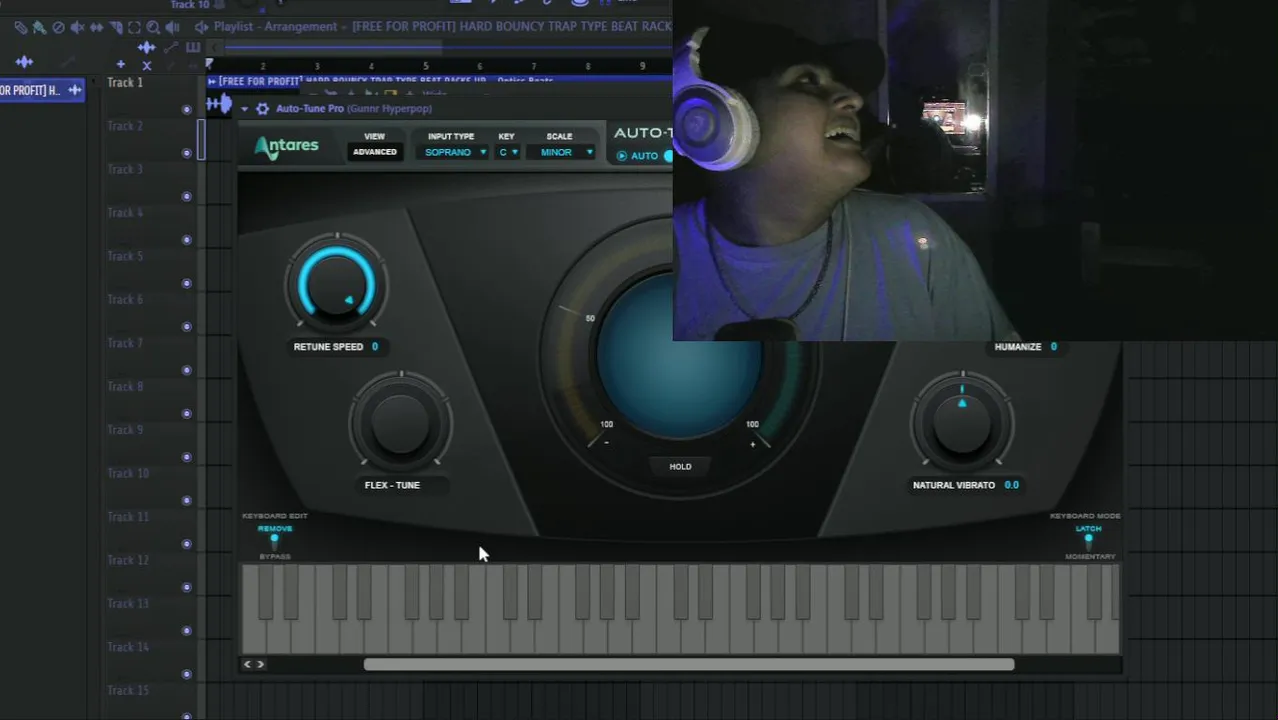This screenshot has width=1278, height=720.
Task: Select the Zoom magnifier tool in playlist toolbar
Action: (153, 28)
